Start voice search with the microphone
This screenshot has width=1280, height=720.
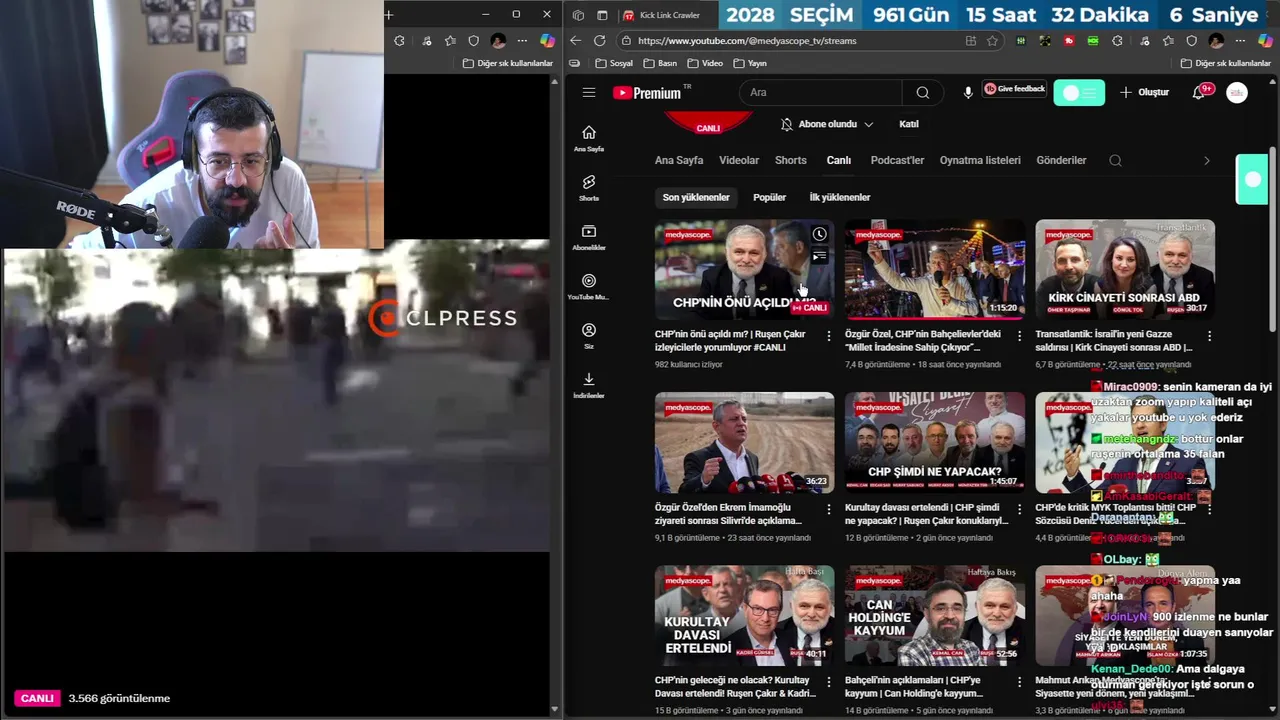point(968,92)
